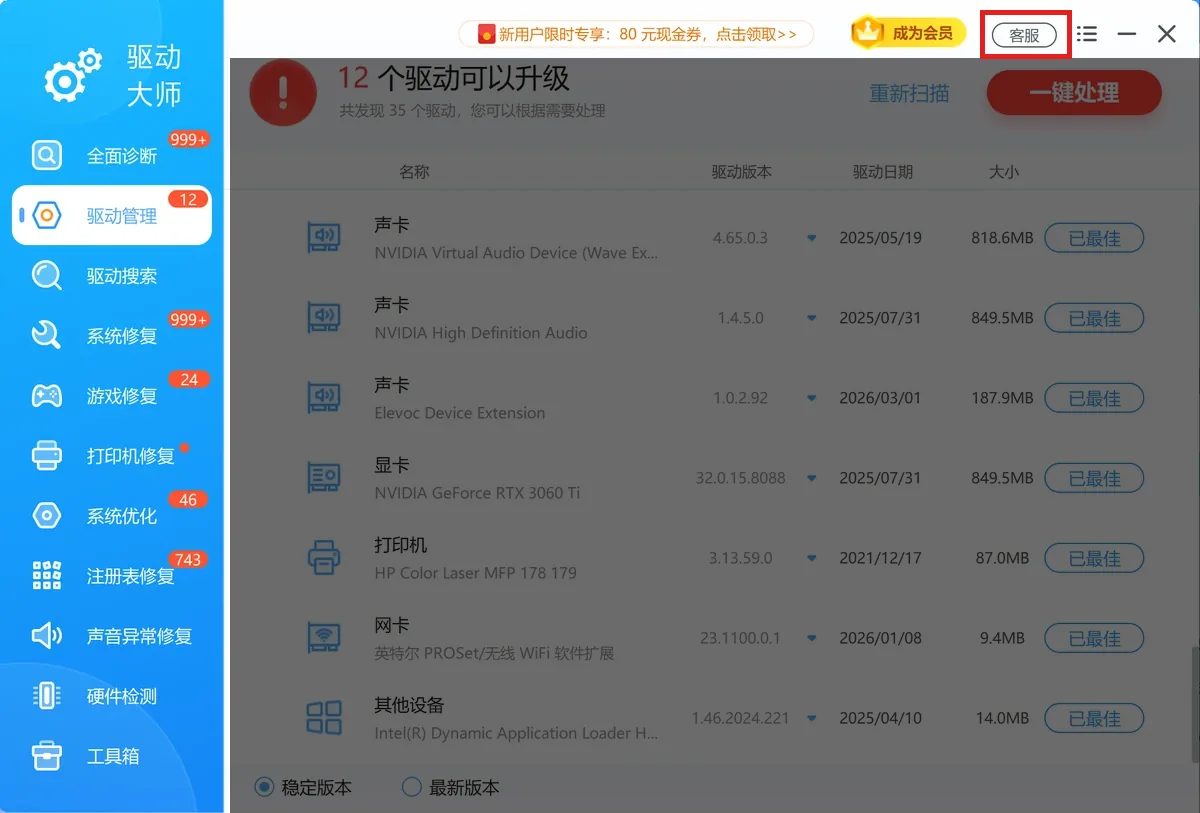Click 已最佳 button for NVIDIA Virtual Audio Device

click(x=1094, y=238)
